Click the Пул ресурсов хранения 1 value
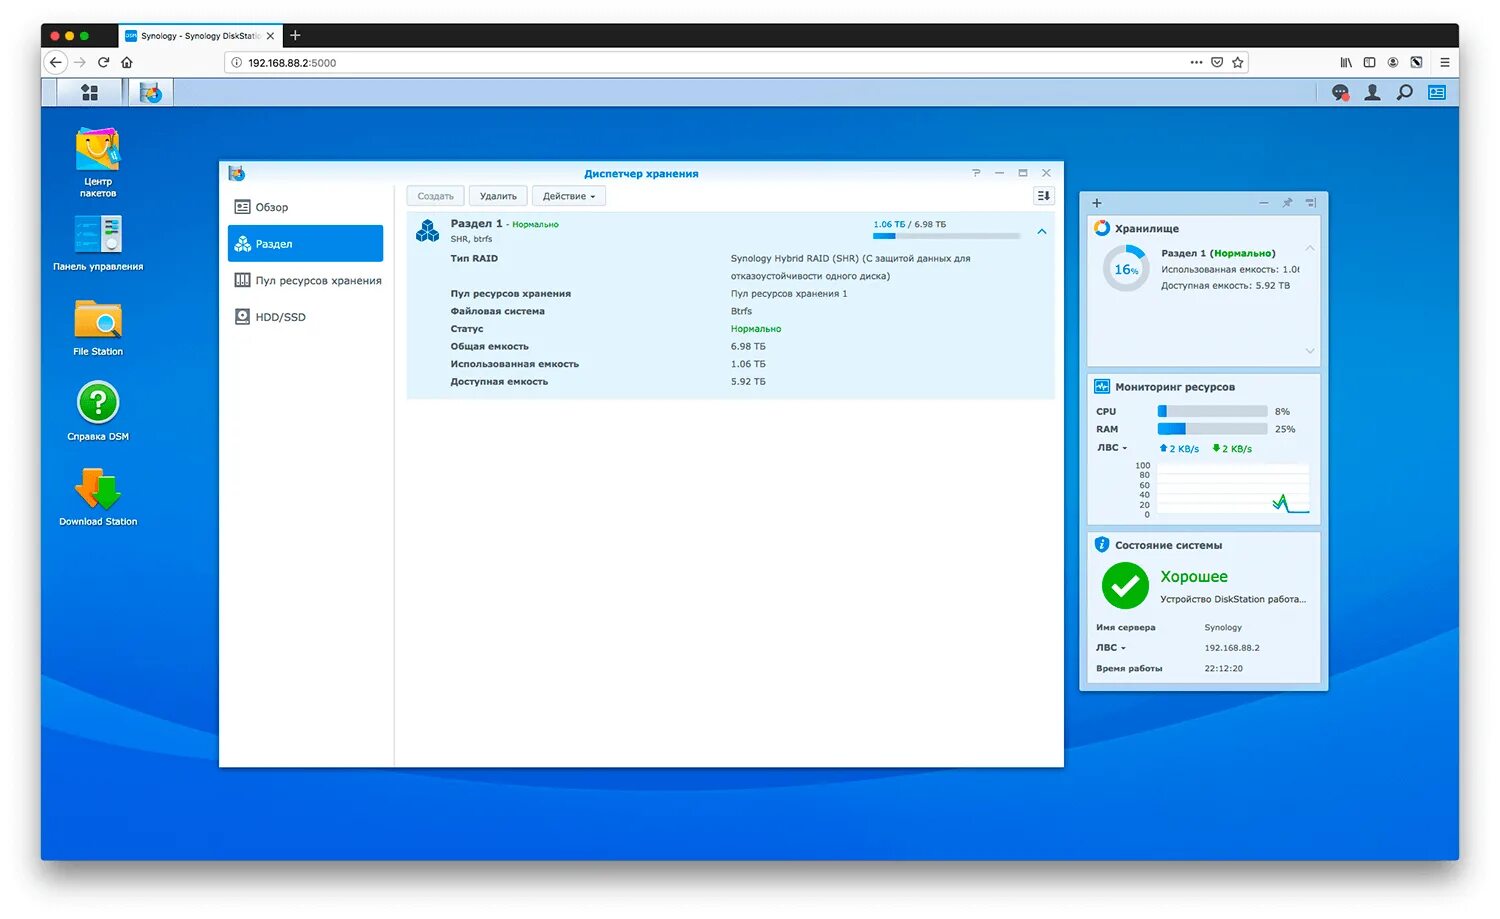Viewport: 1500px width, 919px height. pyautogui.click(x=789, y=294)
